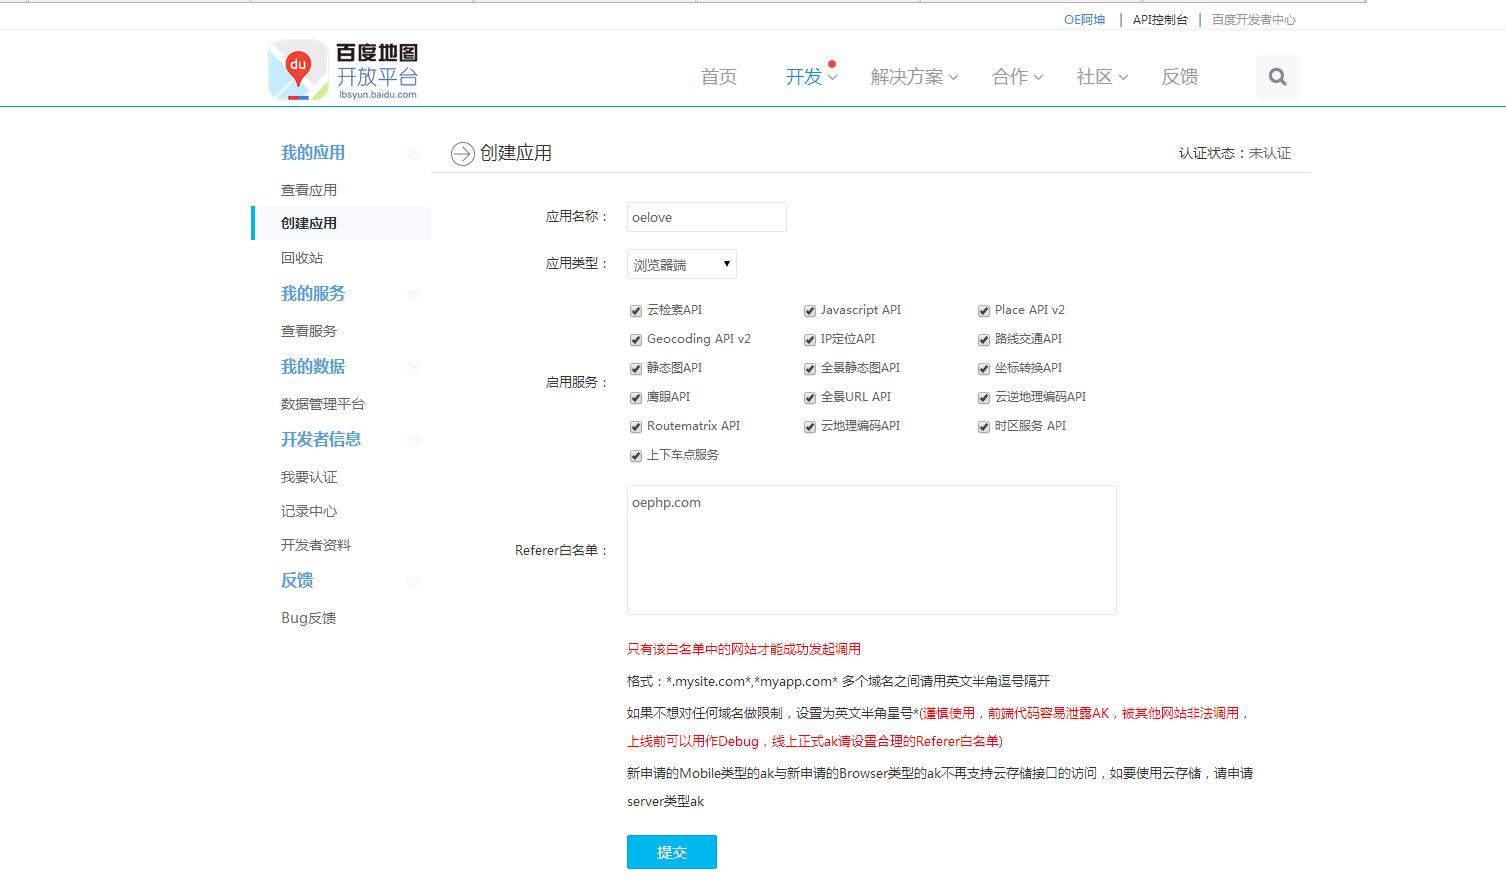1506x889 pixels.
Task: Open 回收站 in the sidebar
Action: coord(302,258)
